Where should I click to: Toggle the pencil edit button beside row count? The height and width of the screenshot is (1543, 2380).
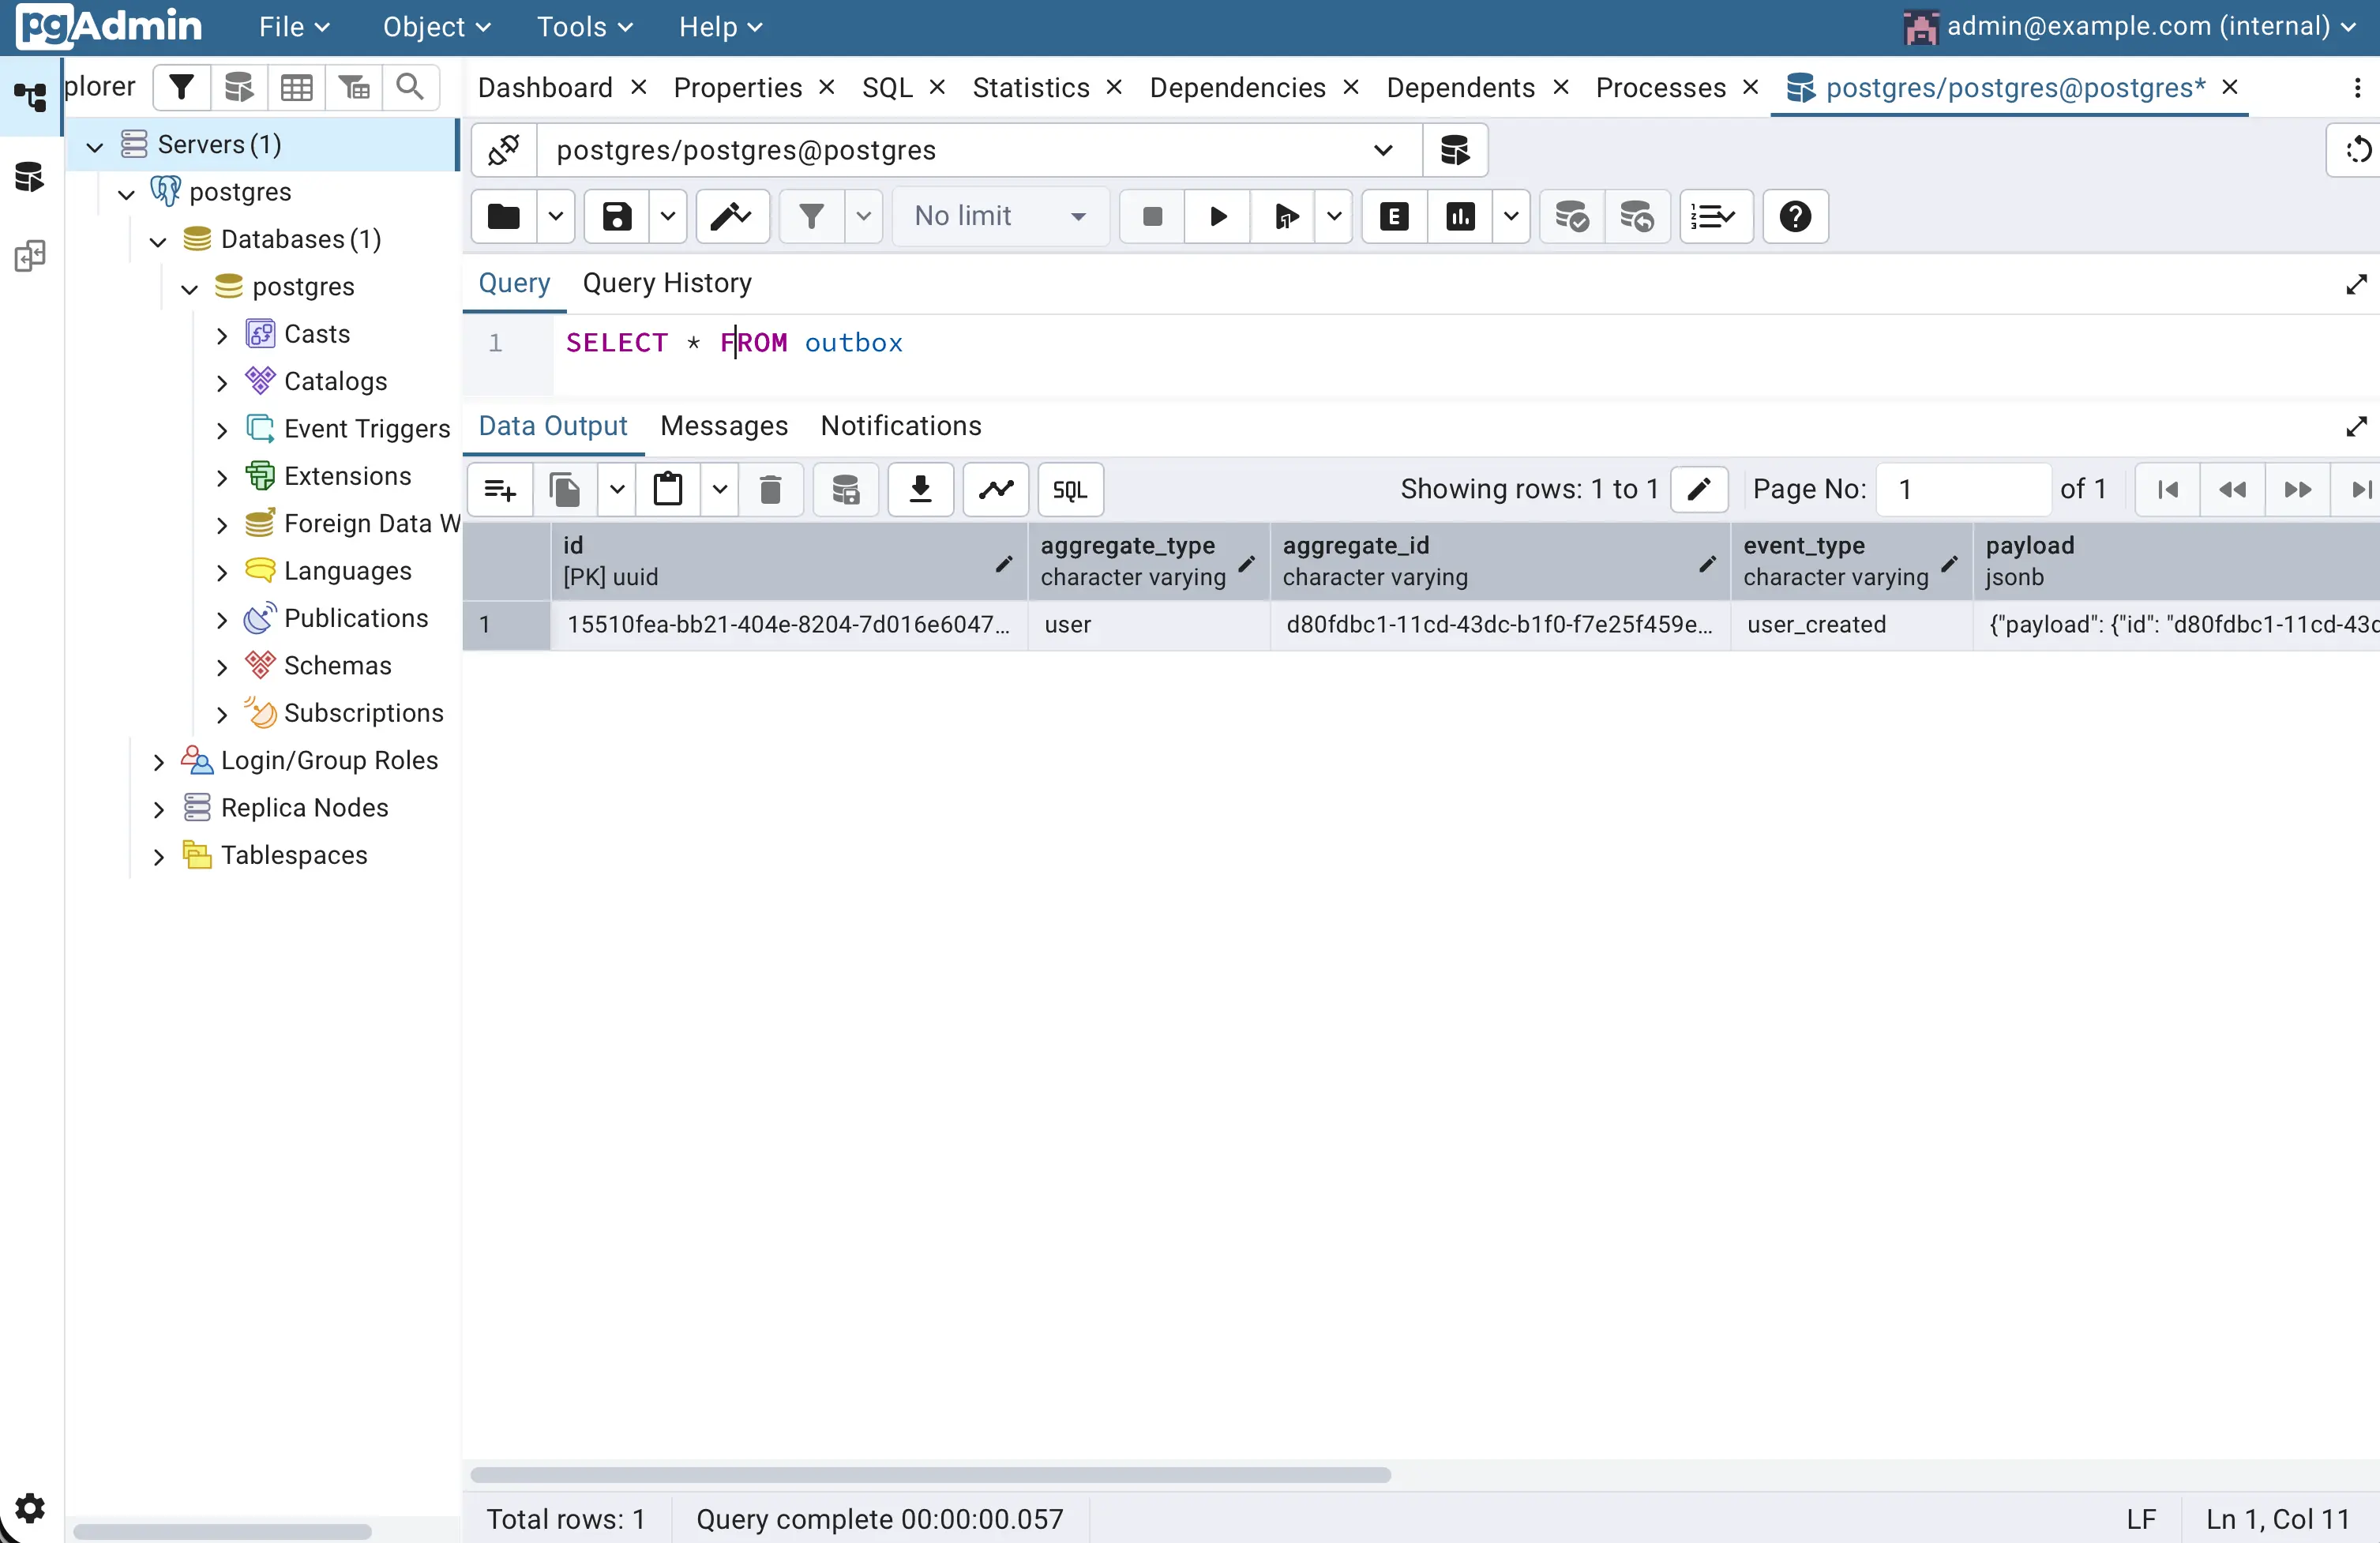coord(1699,490)
